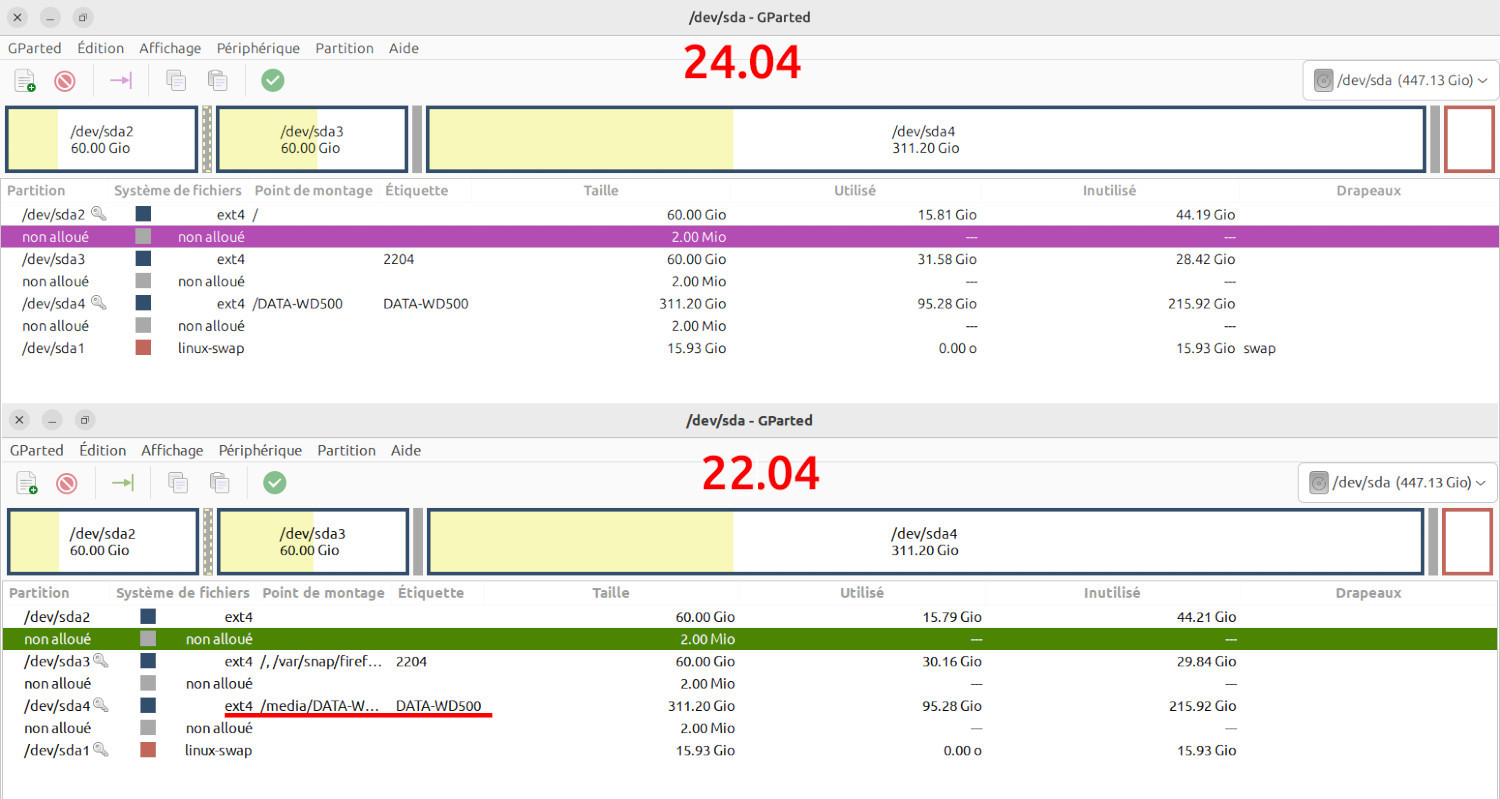The image size is (1500, 799).
Task: Select /dev/sda1 linux-swap row in top window
Action: [x=750, y=348]
